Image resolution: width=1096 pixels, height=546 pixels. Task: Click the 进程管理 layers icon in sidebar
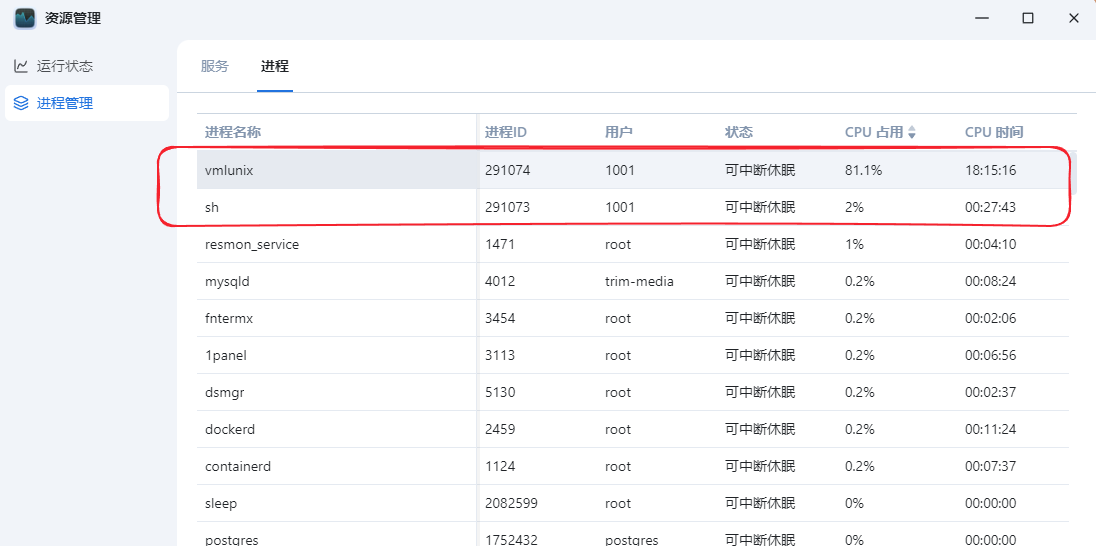(x=21, y=103)
